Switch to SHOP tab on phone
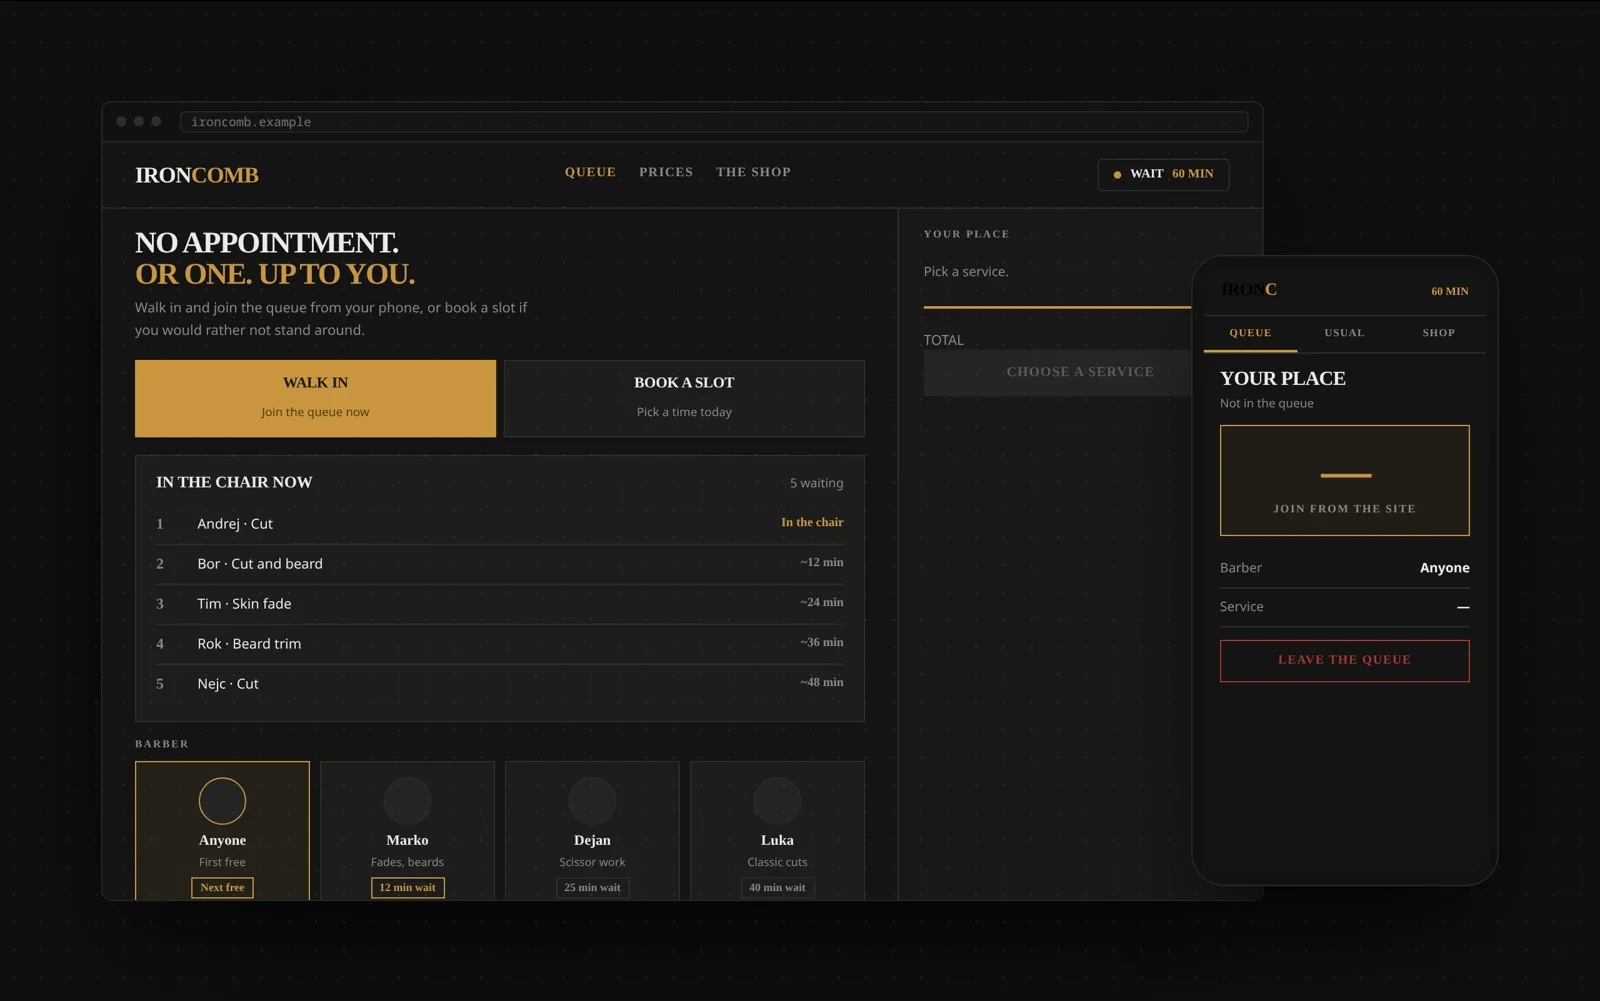This screenshot has height=1001, width=1600. coord(1439,333)
